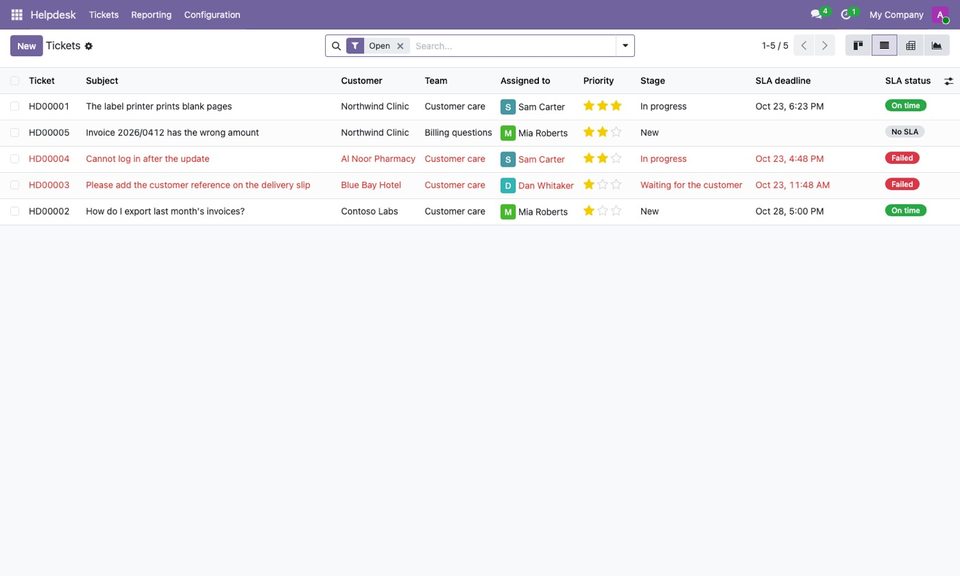
Task: Open the user avatar menu
Action: tap(940, 15)
